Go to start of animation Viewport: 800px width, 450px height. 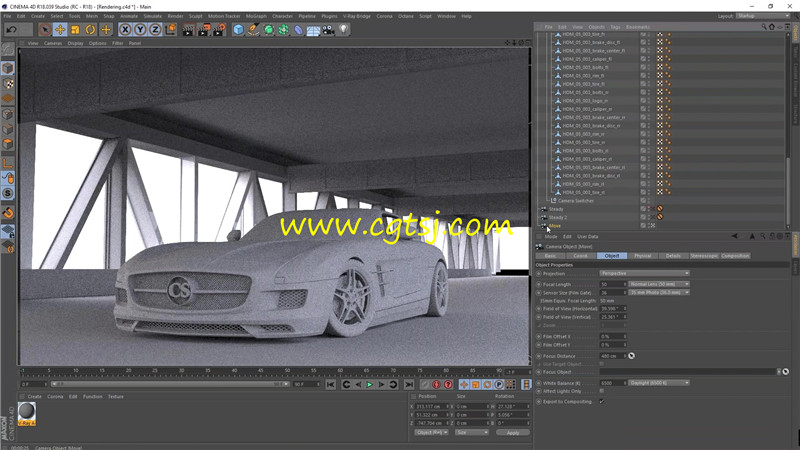tap(331, 385)
